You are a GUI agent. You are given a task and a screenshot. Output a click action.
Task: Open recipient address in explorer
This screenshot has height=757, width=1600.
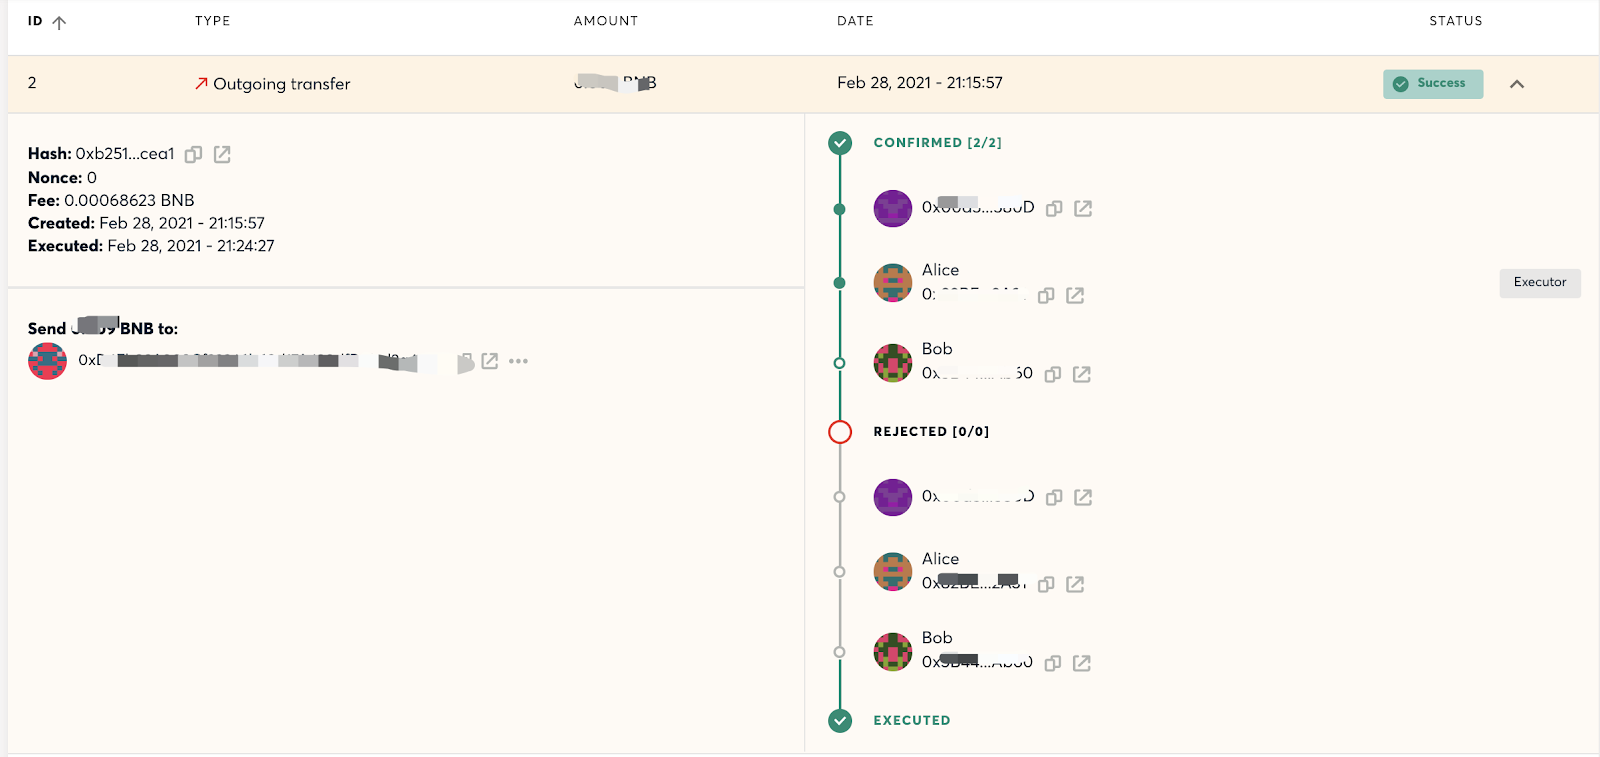click(490, 361)
